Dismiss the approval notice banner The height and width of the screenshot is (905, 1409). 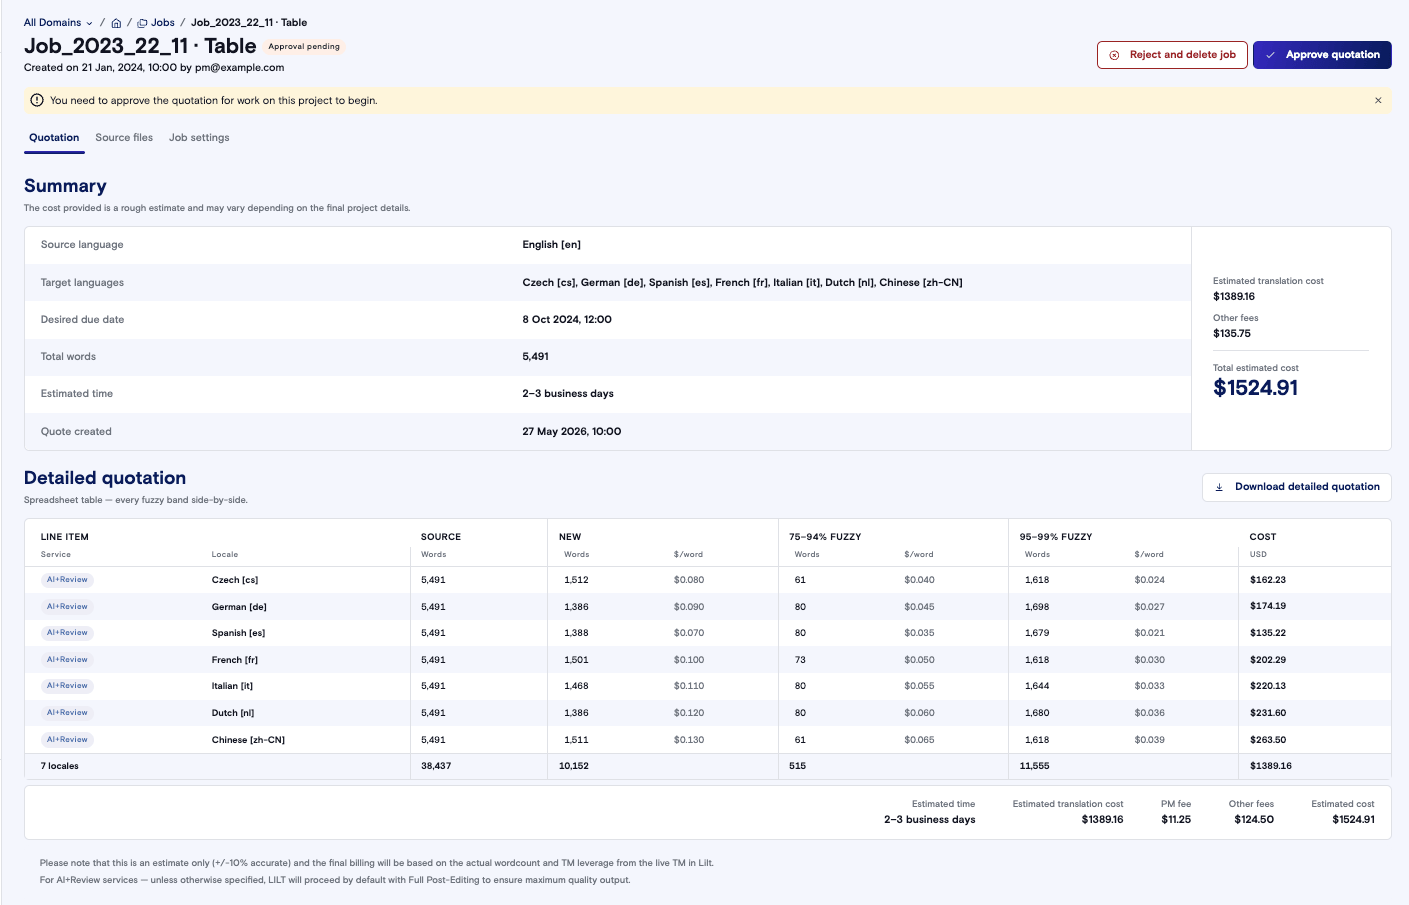(1378, 100)
